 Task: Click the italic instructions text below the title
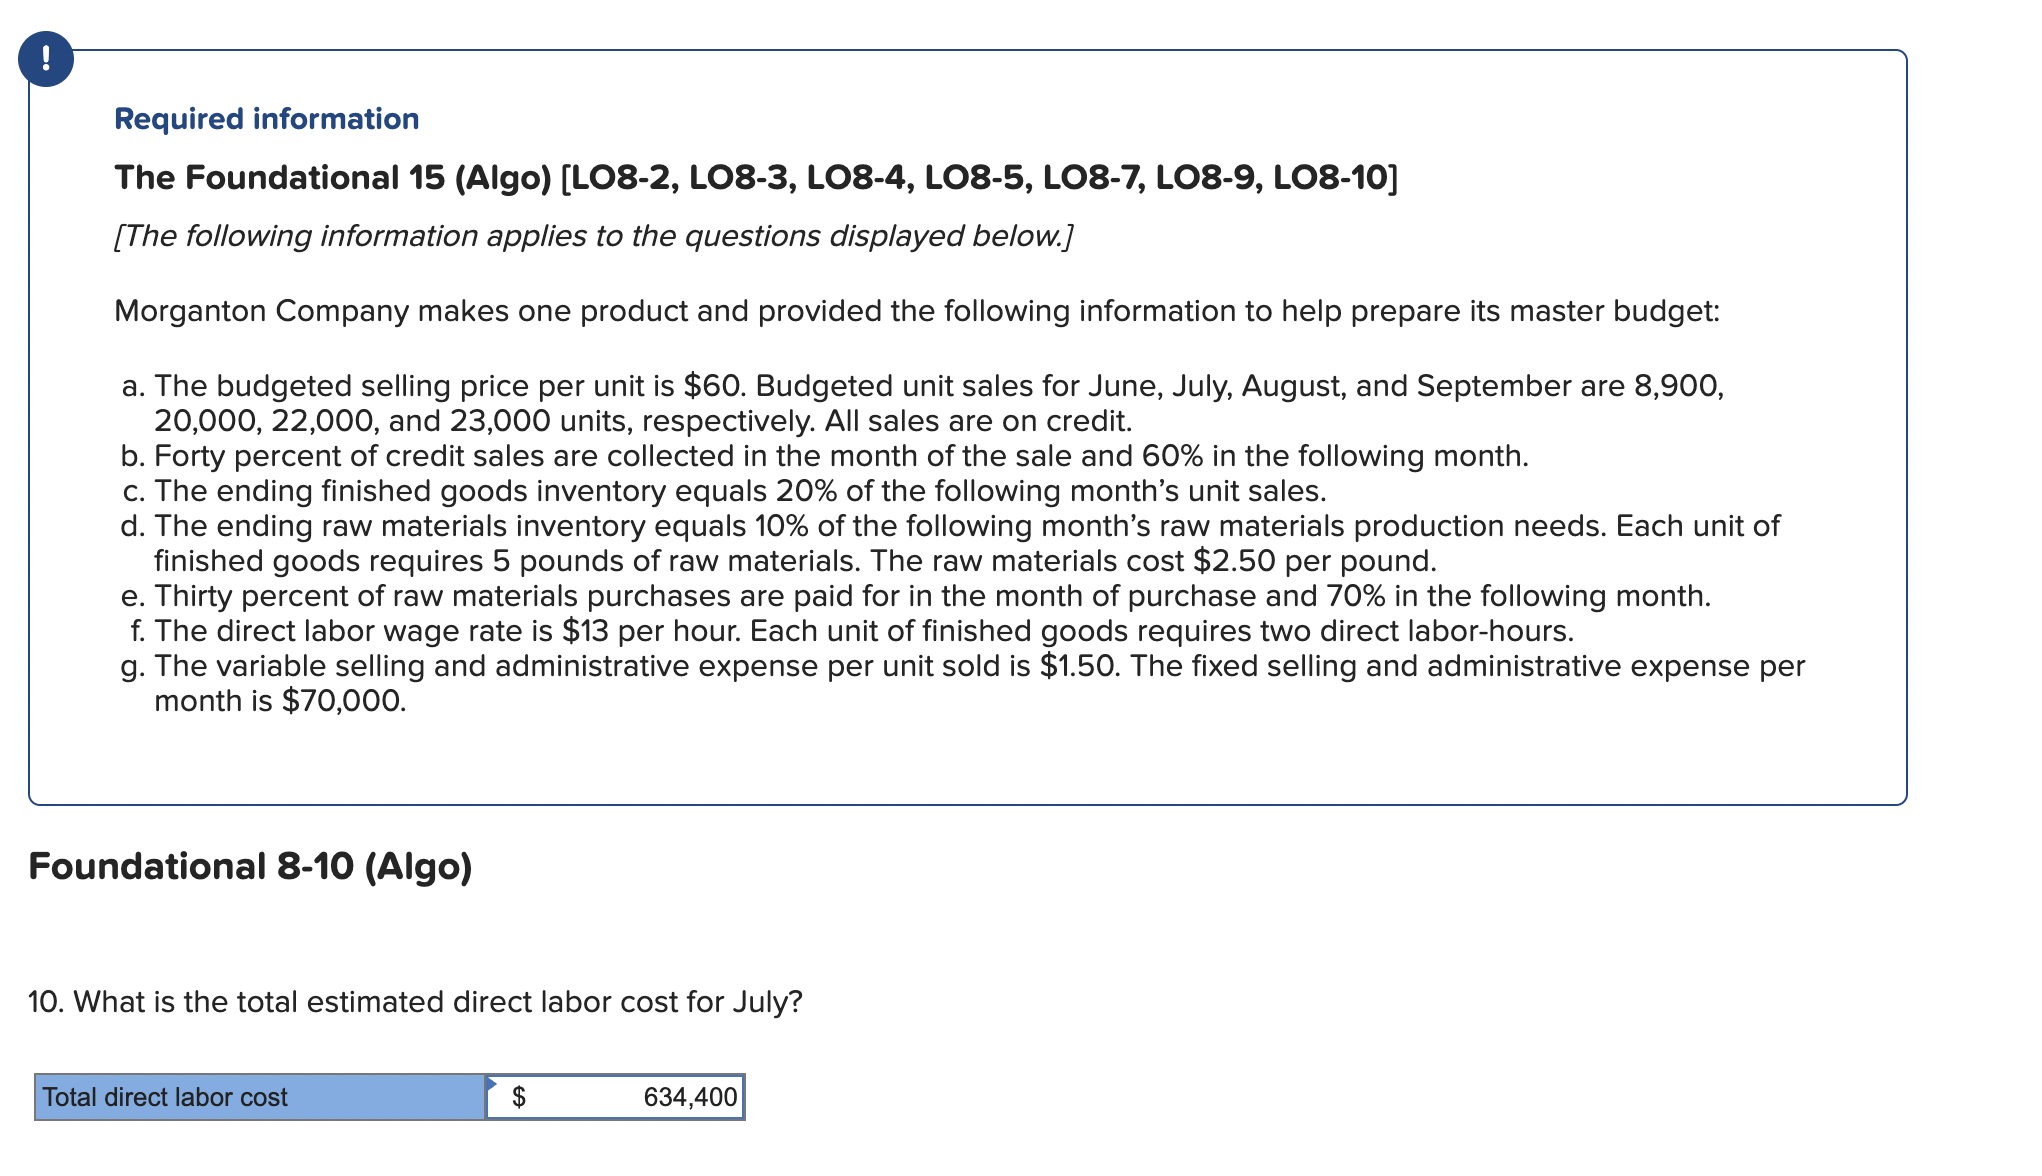[x=593, y=236]
